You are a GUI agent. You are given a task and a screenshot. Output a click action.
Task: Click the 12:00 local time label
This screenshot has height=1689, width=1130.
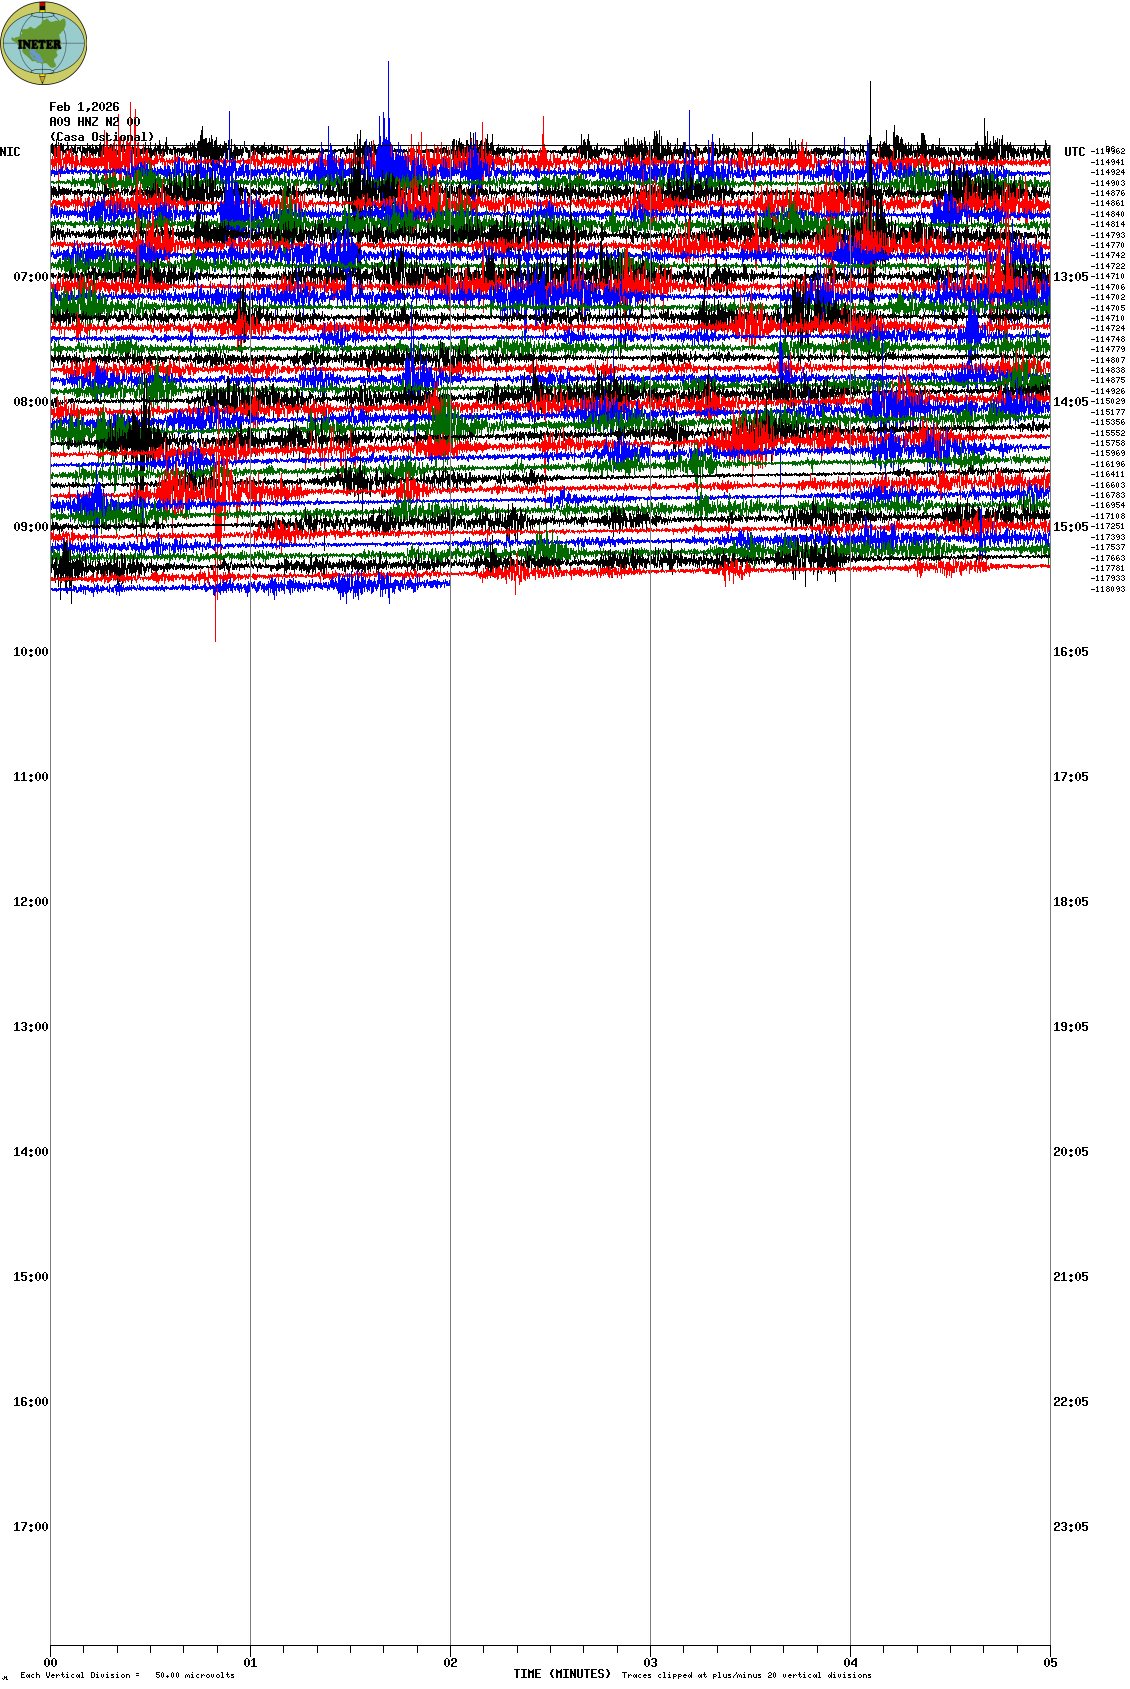coord(30,902)
